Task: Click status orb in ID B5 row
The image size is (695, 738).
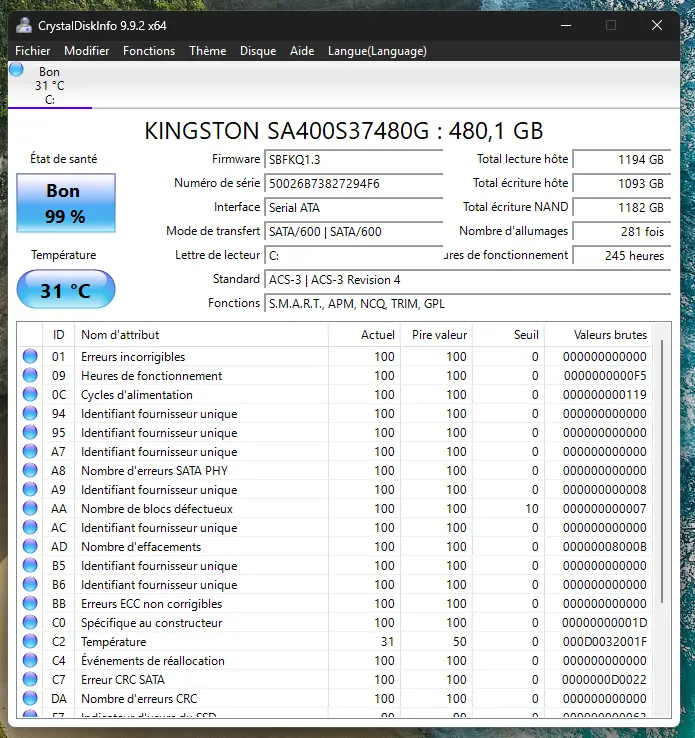Action: 30,565
